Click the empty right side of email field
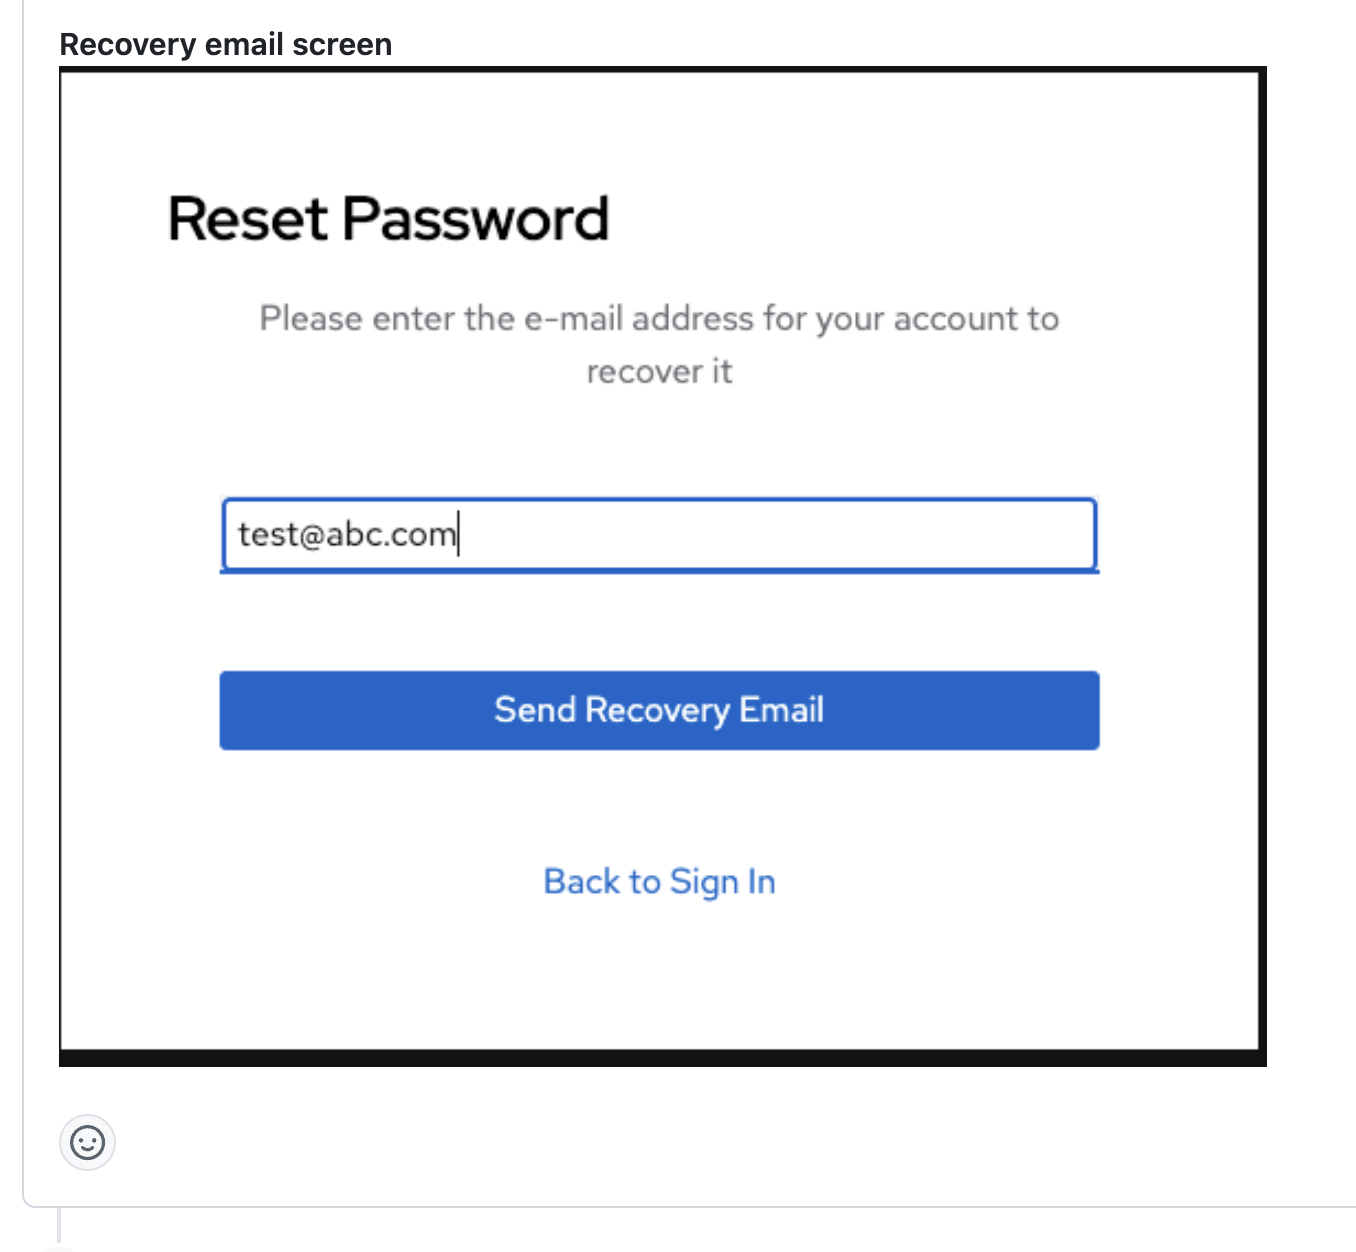The image size is (1356, 1252). (850, 535)
